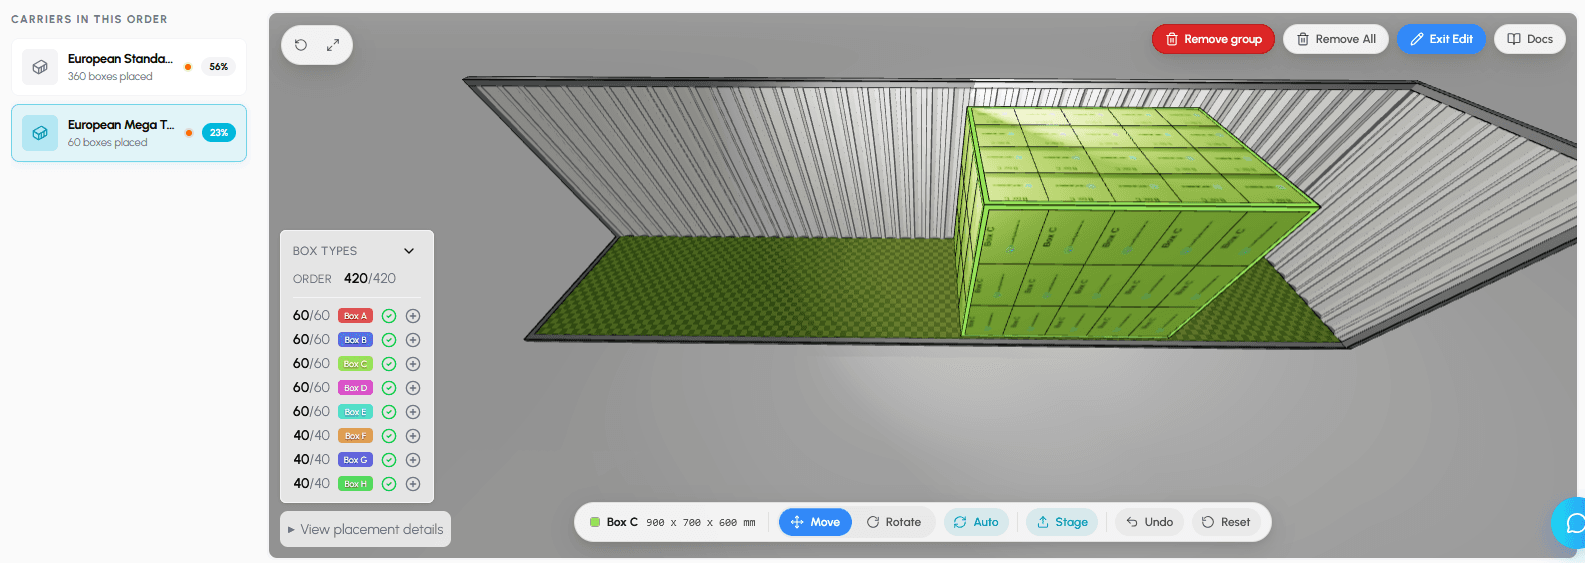The width and height of the screenshot is (1585, 563).
Task: Click the plus icon for Box B
Action: pyautogui.click(x=413, y=340)
